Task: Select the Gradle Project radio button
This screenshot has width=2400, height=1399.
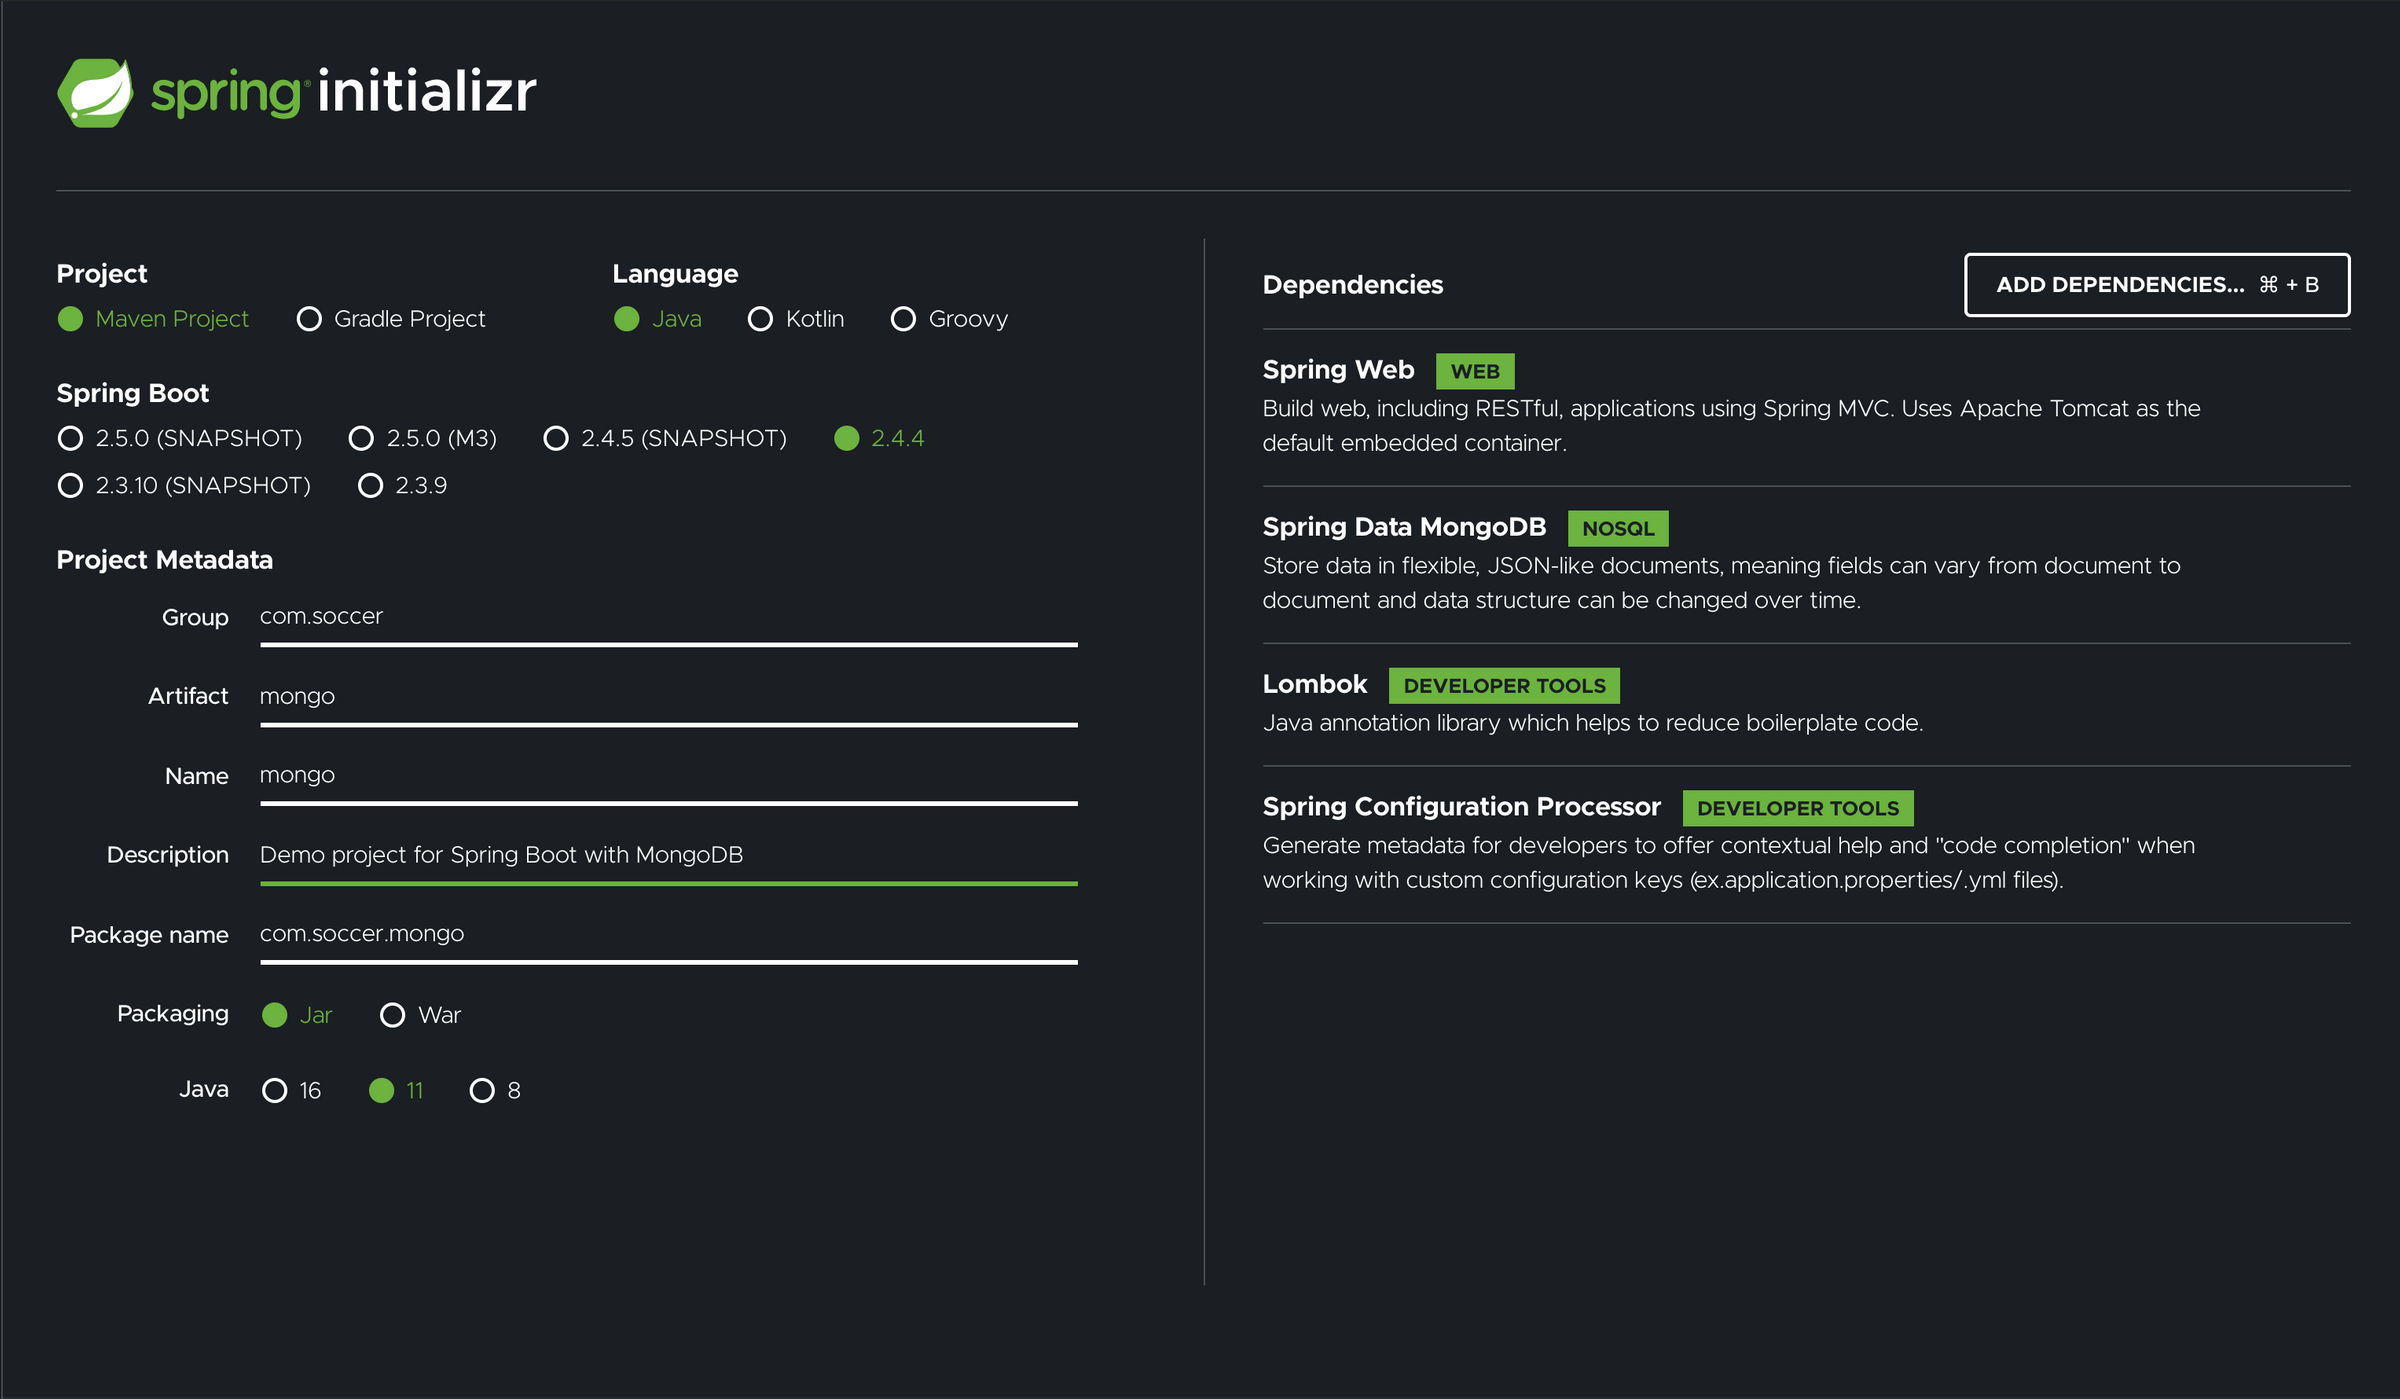Action: tap(305, 318)
